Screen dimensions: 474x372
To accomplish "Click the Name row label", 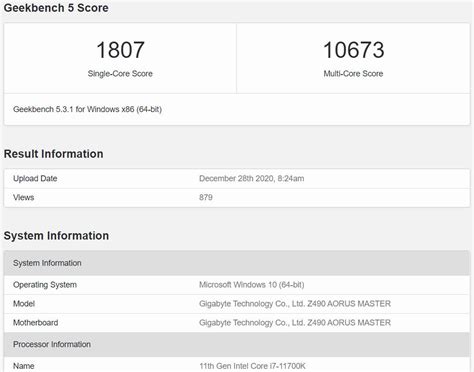I will (x=24, y=366).
